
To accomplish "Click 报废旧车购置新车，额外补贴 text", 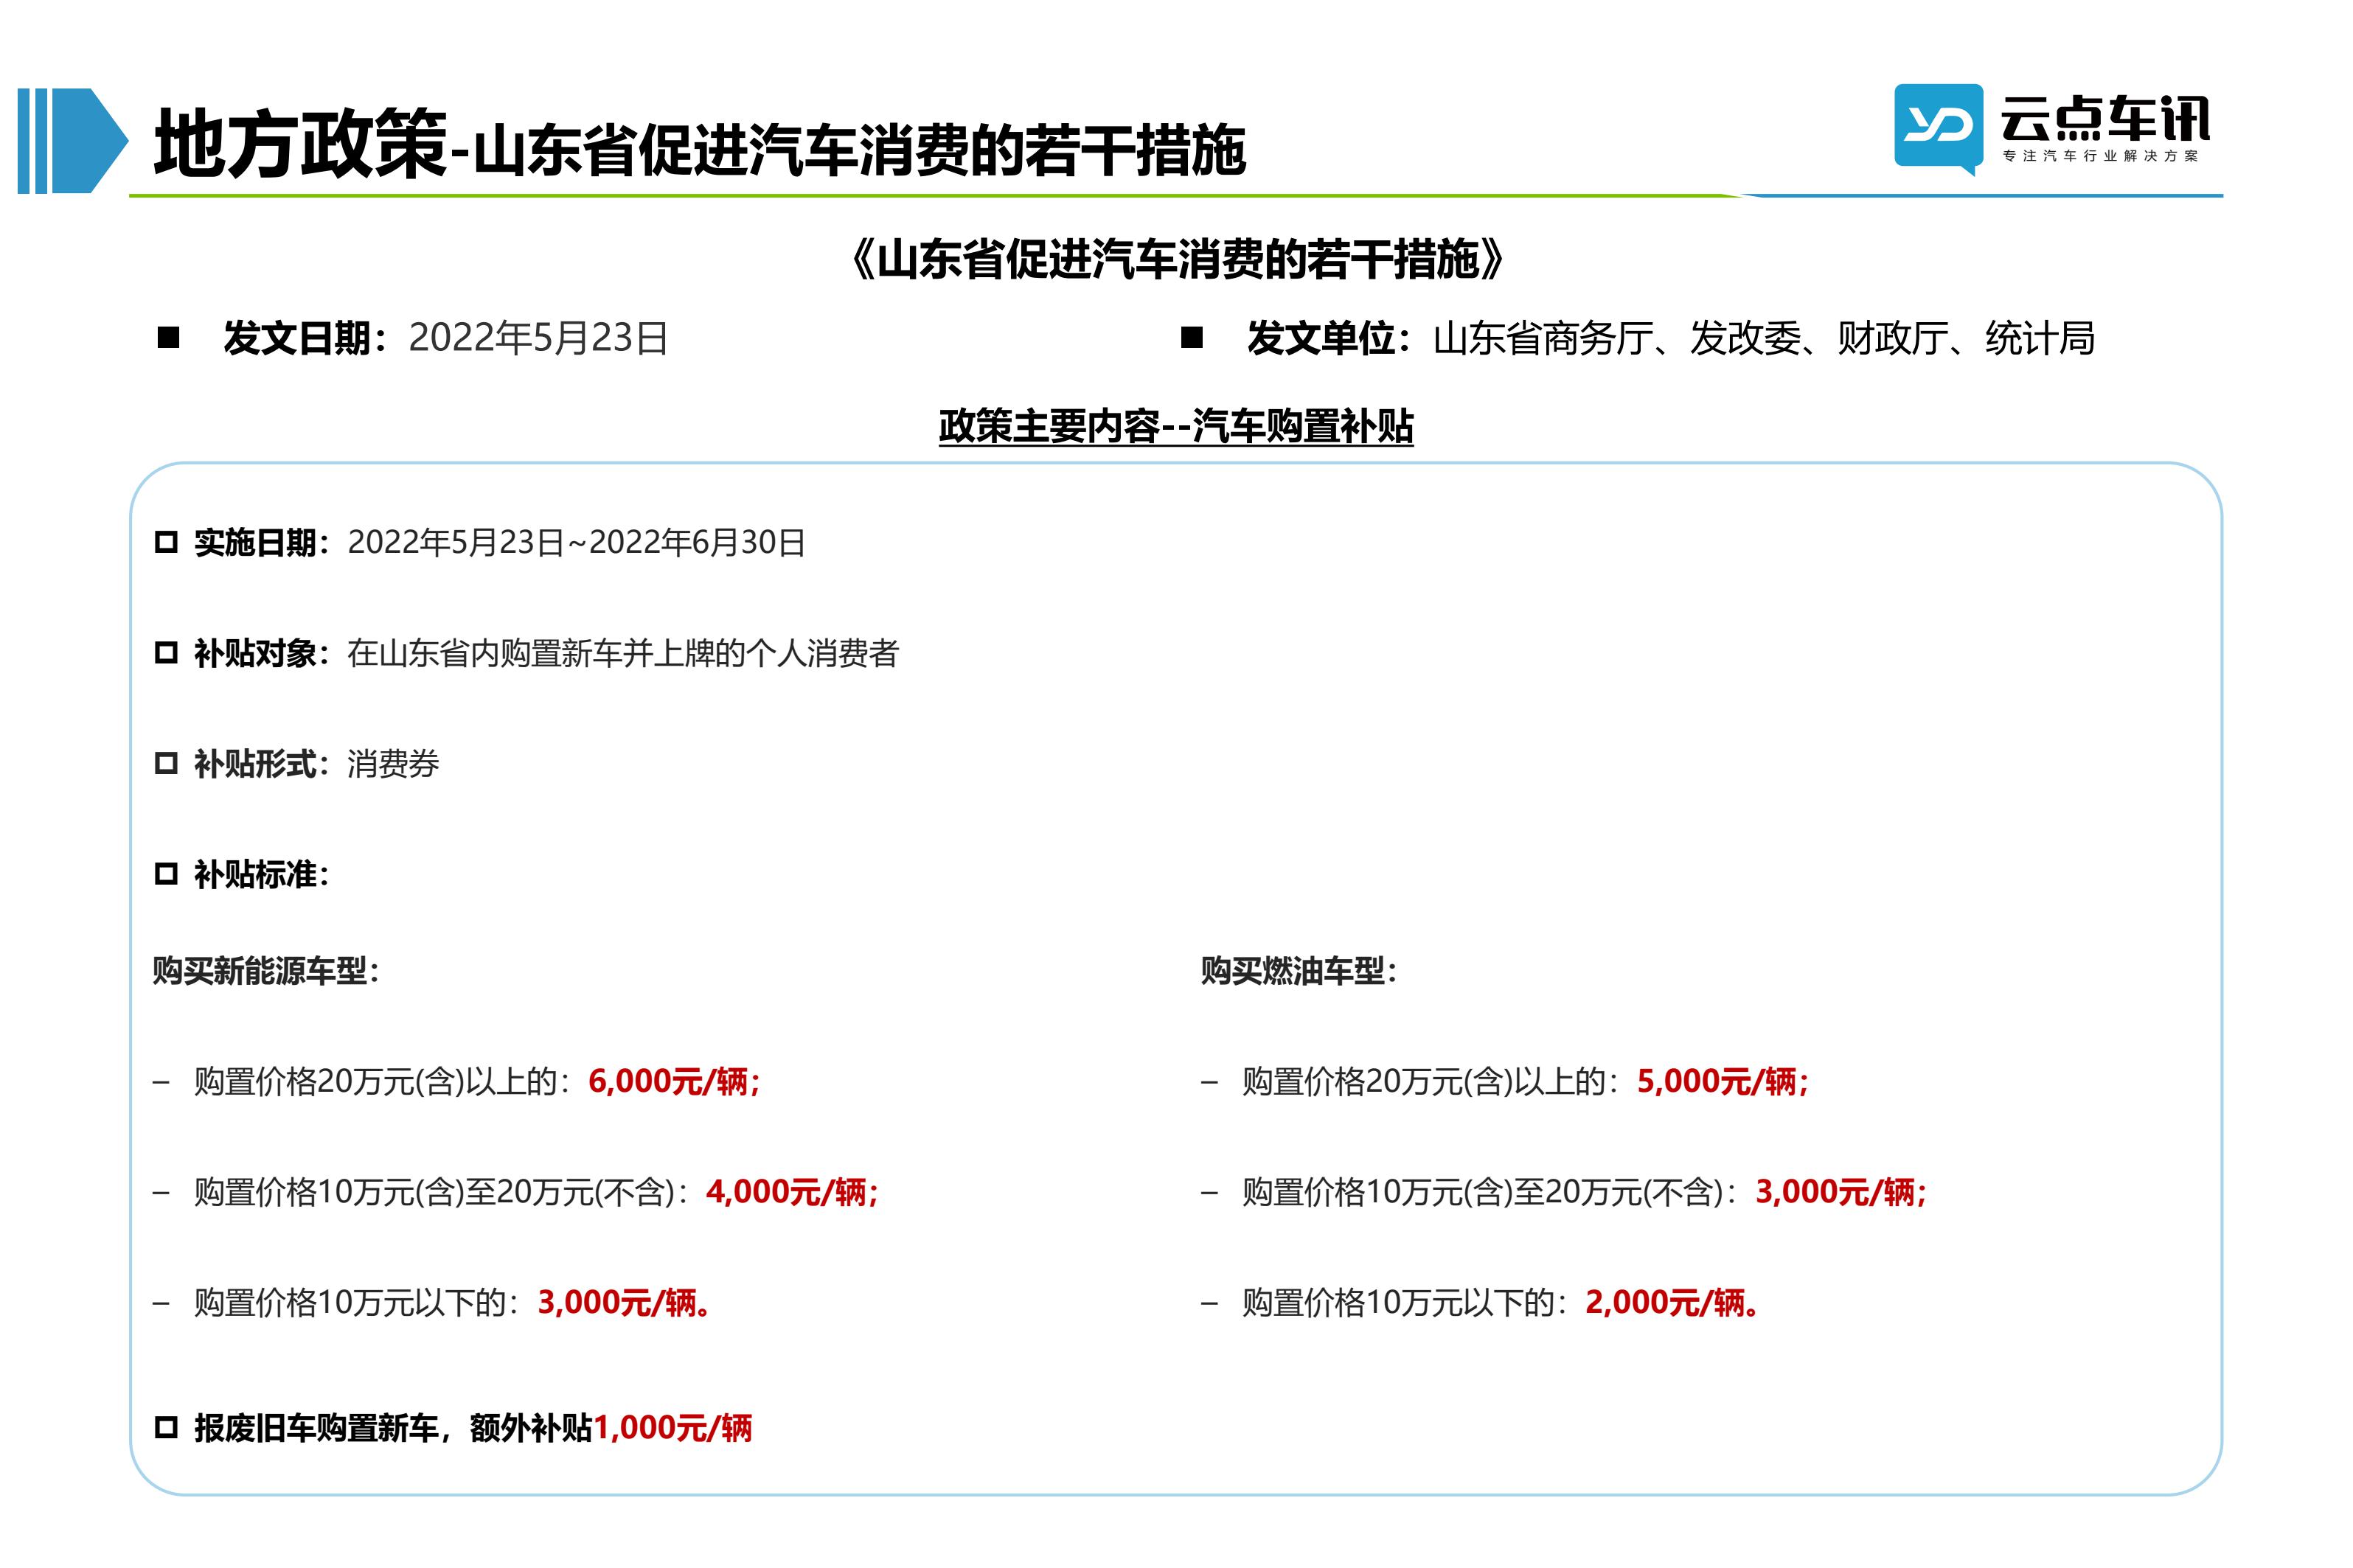I will click(393, 1428).
